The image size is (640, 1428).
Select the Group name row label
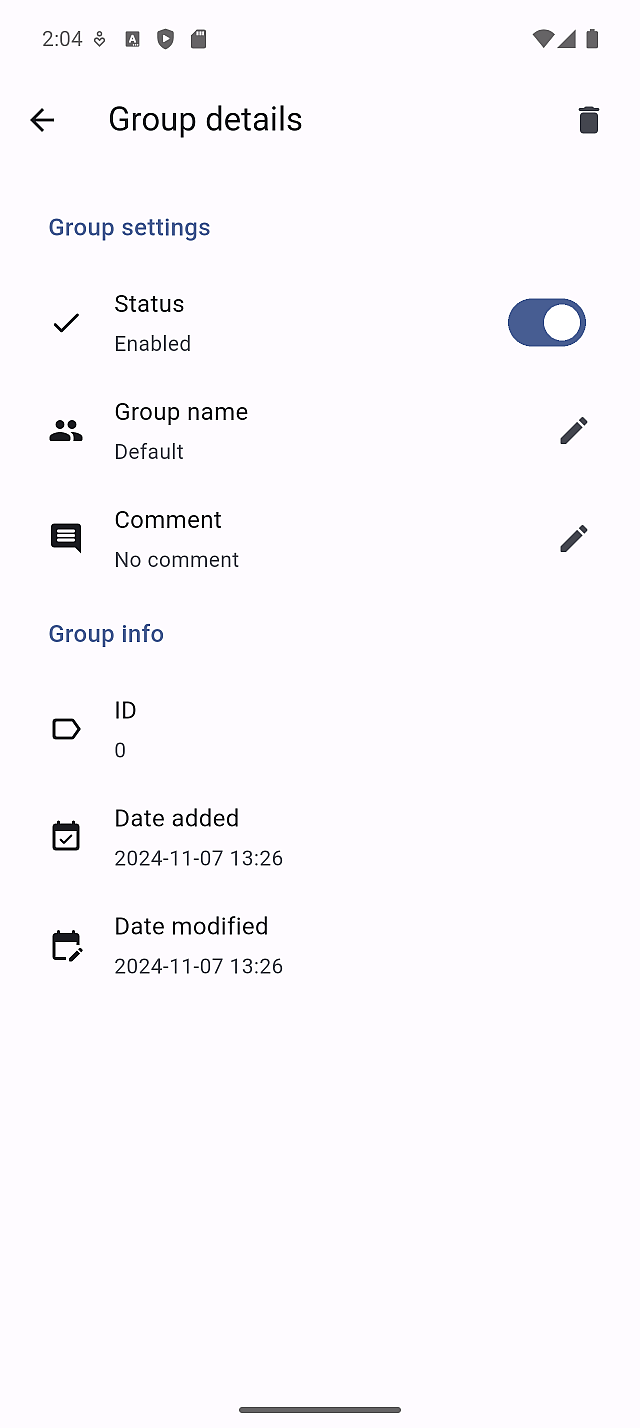pos(181,412)
